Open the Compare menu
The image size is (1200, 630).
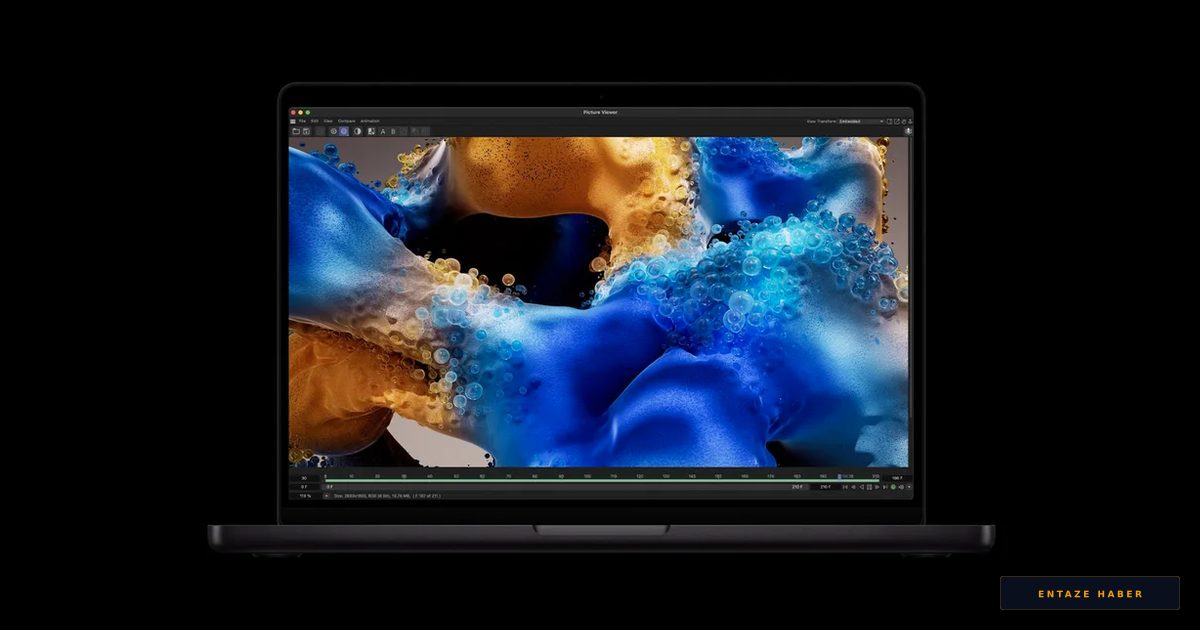click(346, 121)
